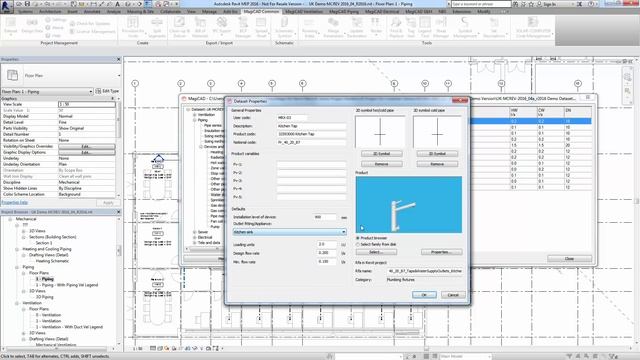640x360 pixels.
Task: Collapse the Piping node in MagiCAD dataset tree
Action: pos(195,120)
